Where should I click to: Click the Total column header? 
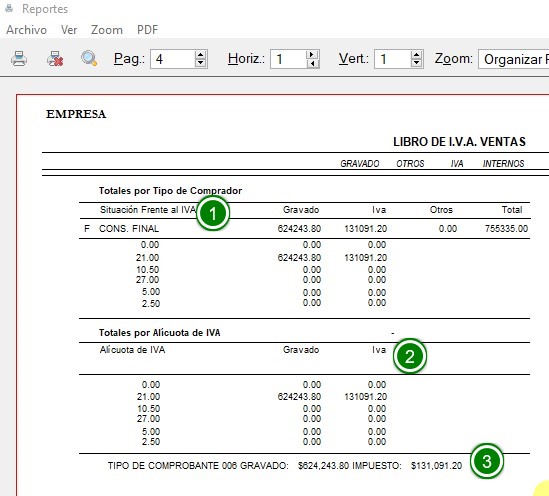pos(512,210)
